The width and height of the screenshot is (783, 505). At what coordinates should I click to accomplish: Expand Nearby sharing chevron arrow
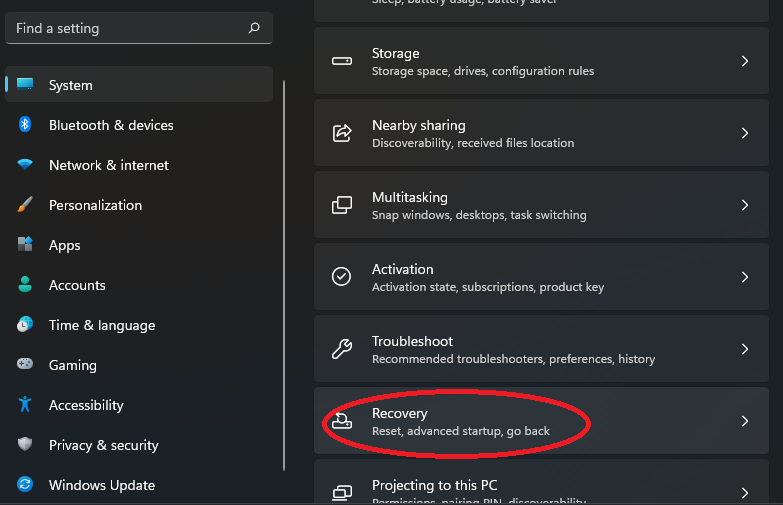pyautogui.click(x=745, y=133)
